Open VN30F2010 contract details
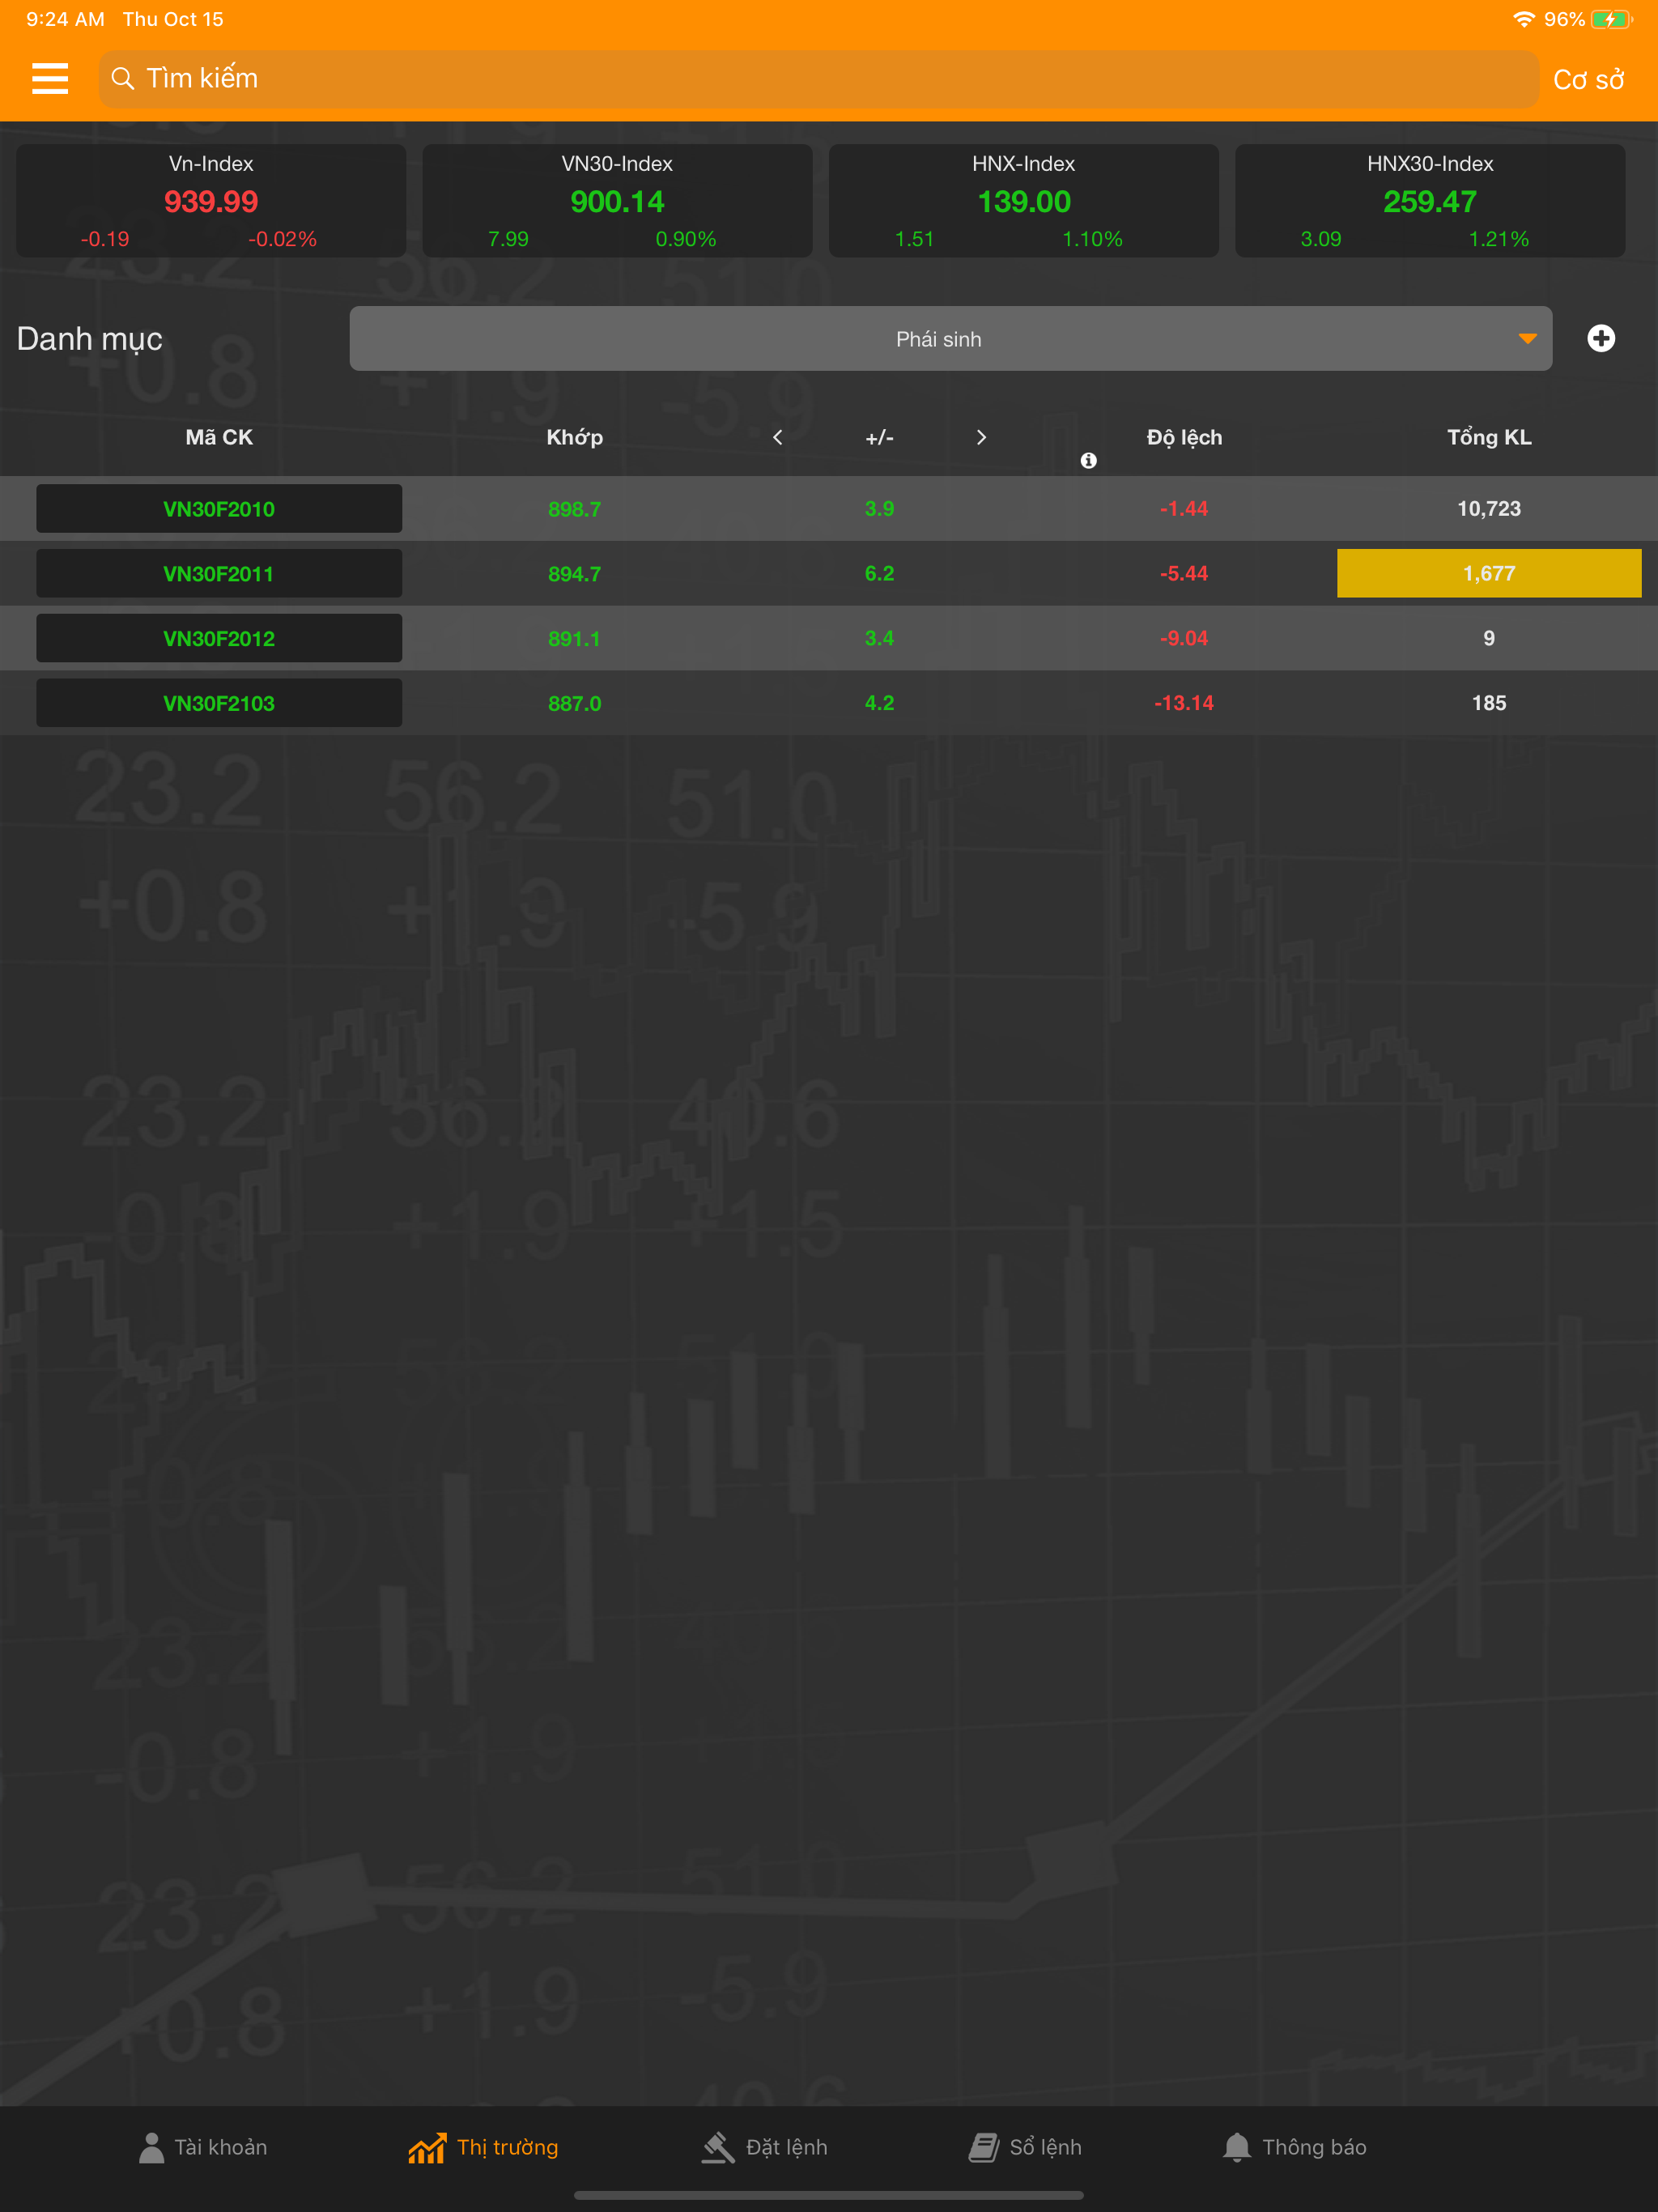This screenshot has height=2212, width=1658. [219, 509]
